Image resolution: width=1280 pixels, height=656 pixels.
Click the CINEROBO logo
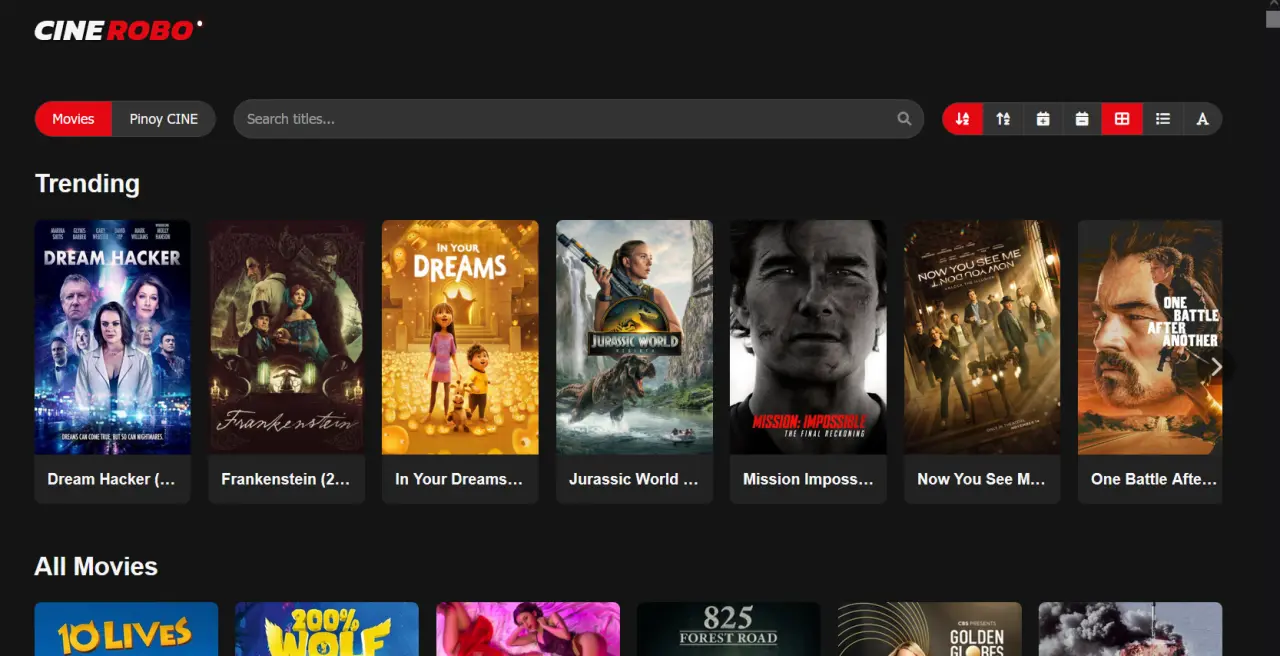click(x=118, y=31)
